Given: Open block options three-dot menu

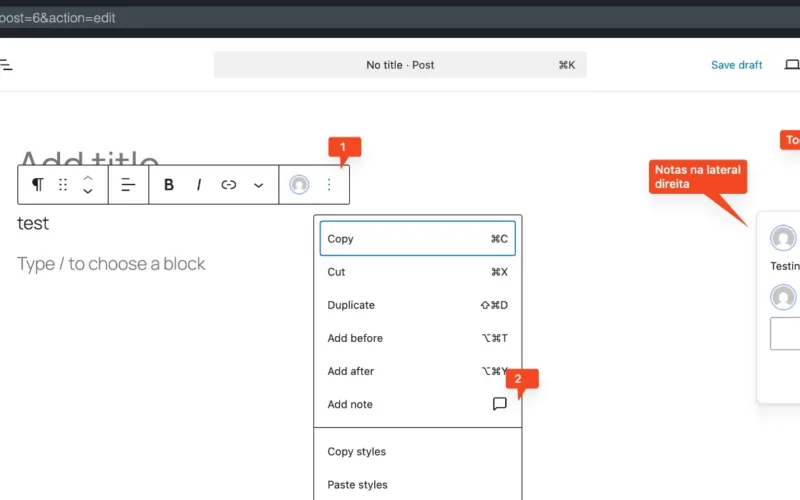Looking at the screenshot, I should click(x=329, y=185).
